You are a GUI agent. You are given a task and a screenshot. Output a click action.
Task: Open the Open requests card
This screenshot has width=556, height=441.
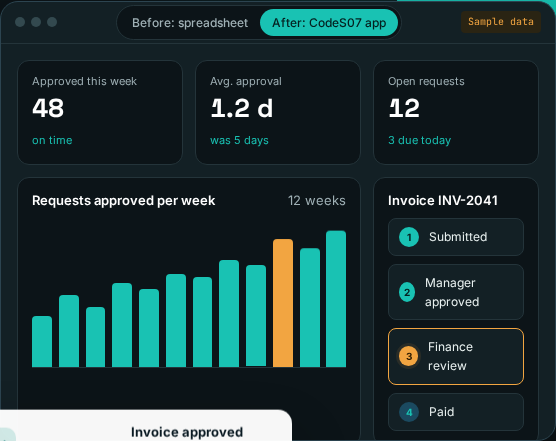tap(456, 112)
